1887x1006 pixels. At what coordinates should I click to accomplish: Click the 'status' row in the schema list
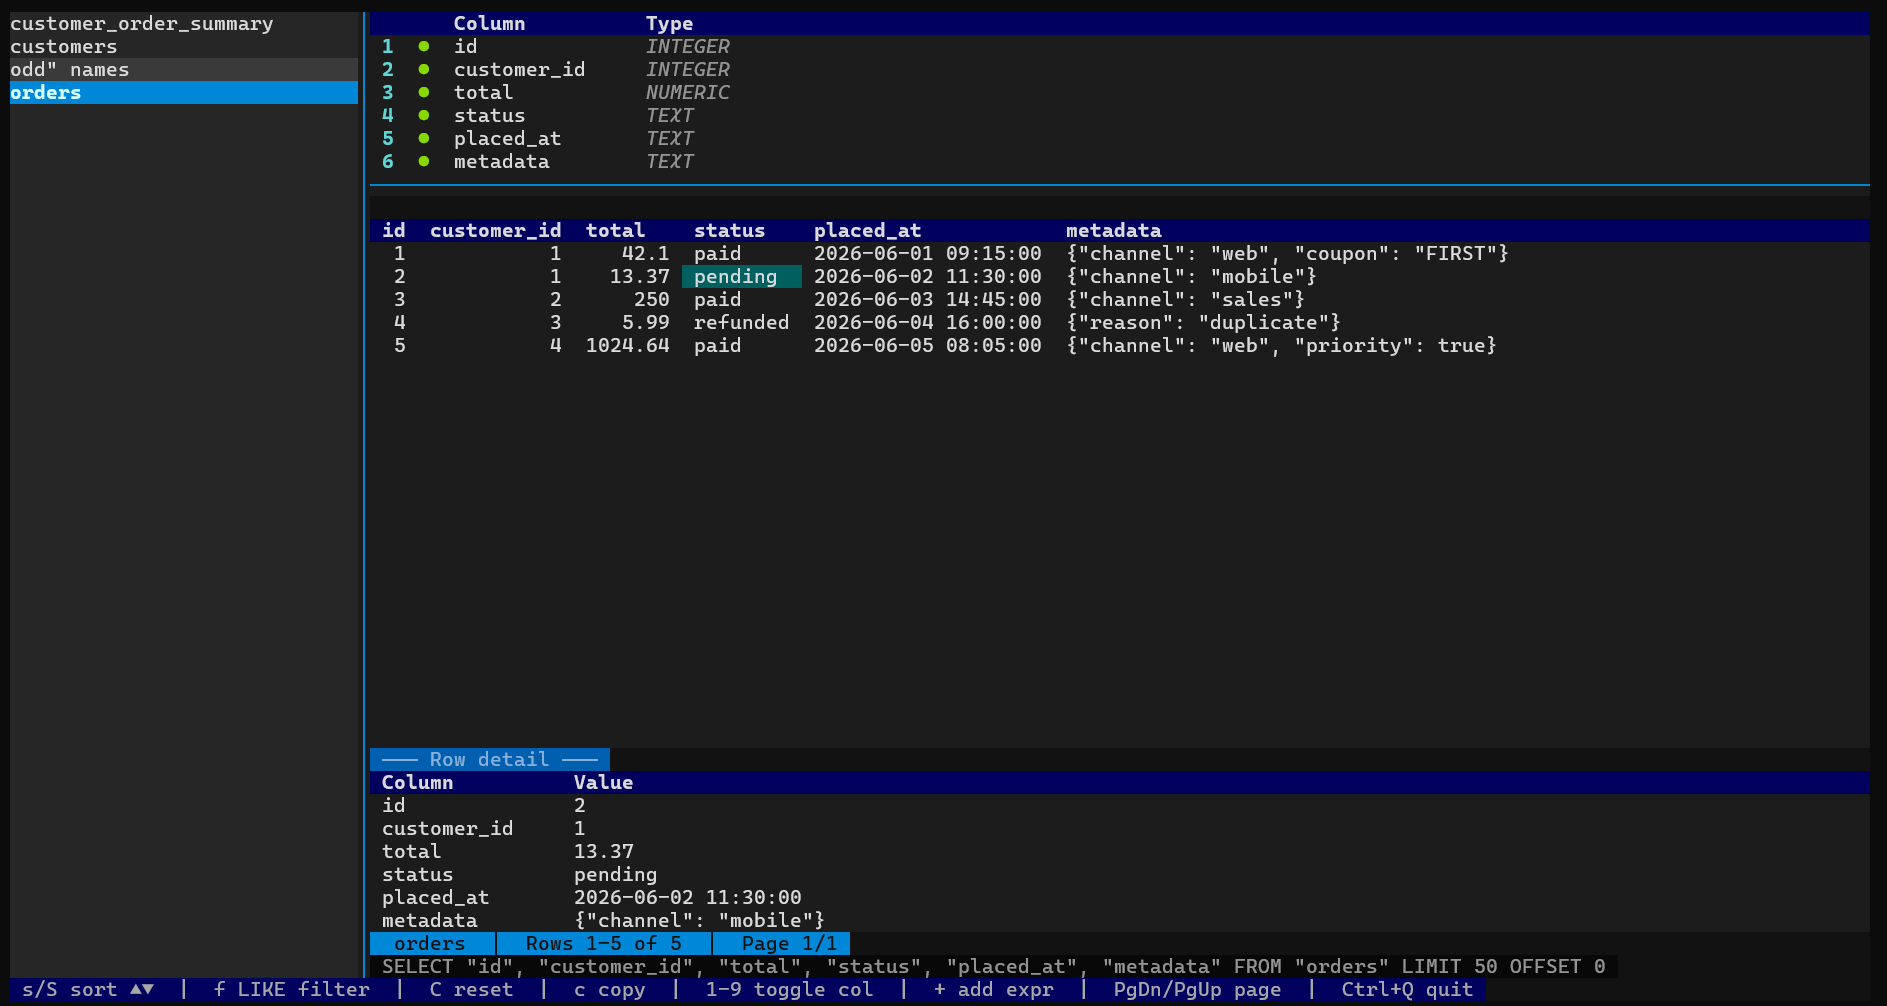(1119, 115)
